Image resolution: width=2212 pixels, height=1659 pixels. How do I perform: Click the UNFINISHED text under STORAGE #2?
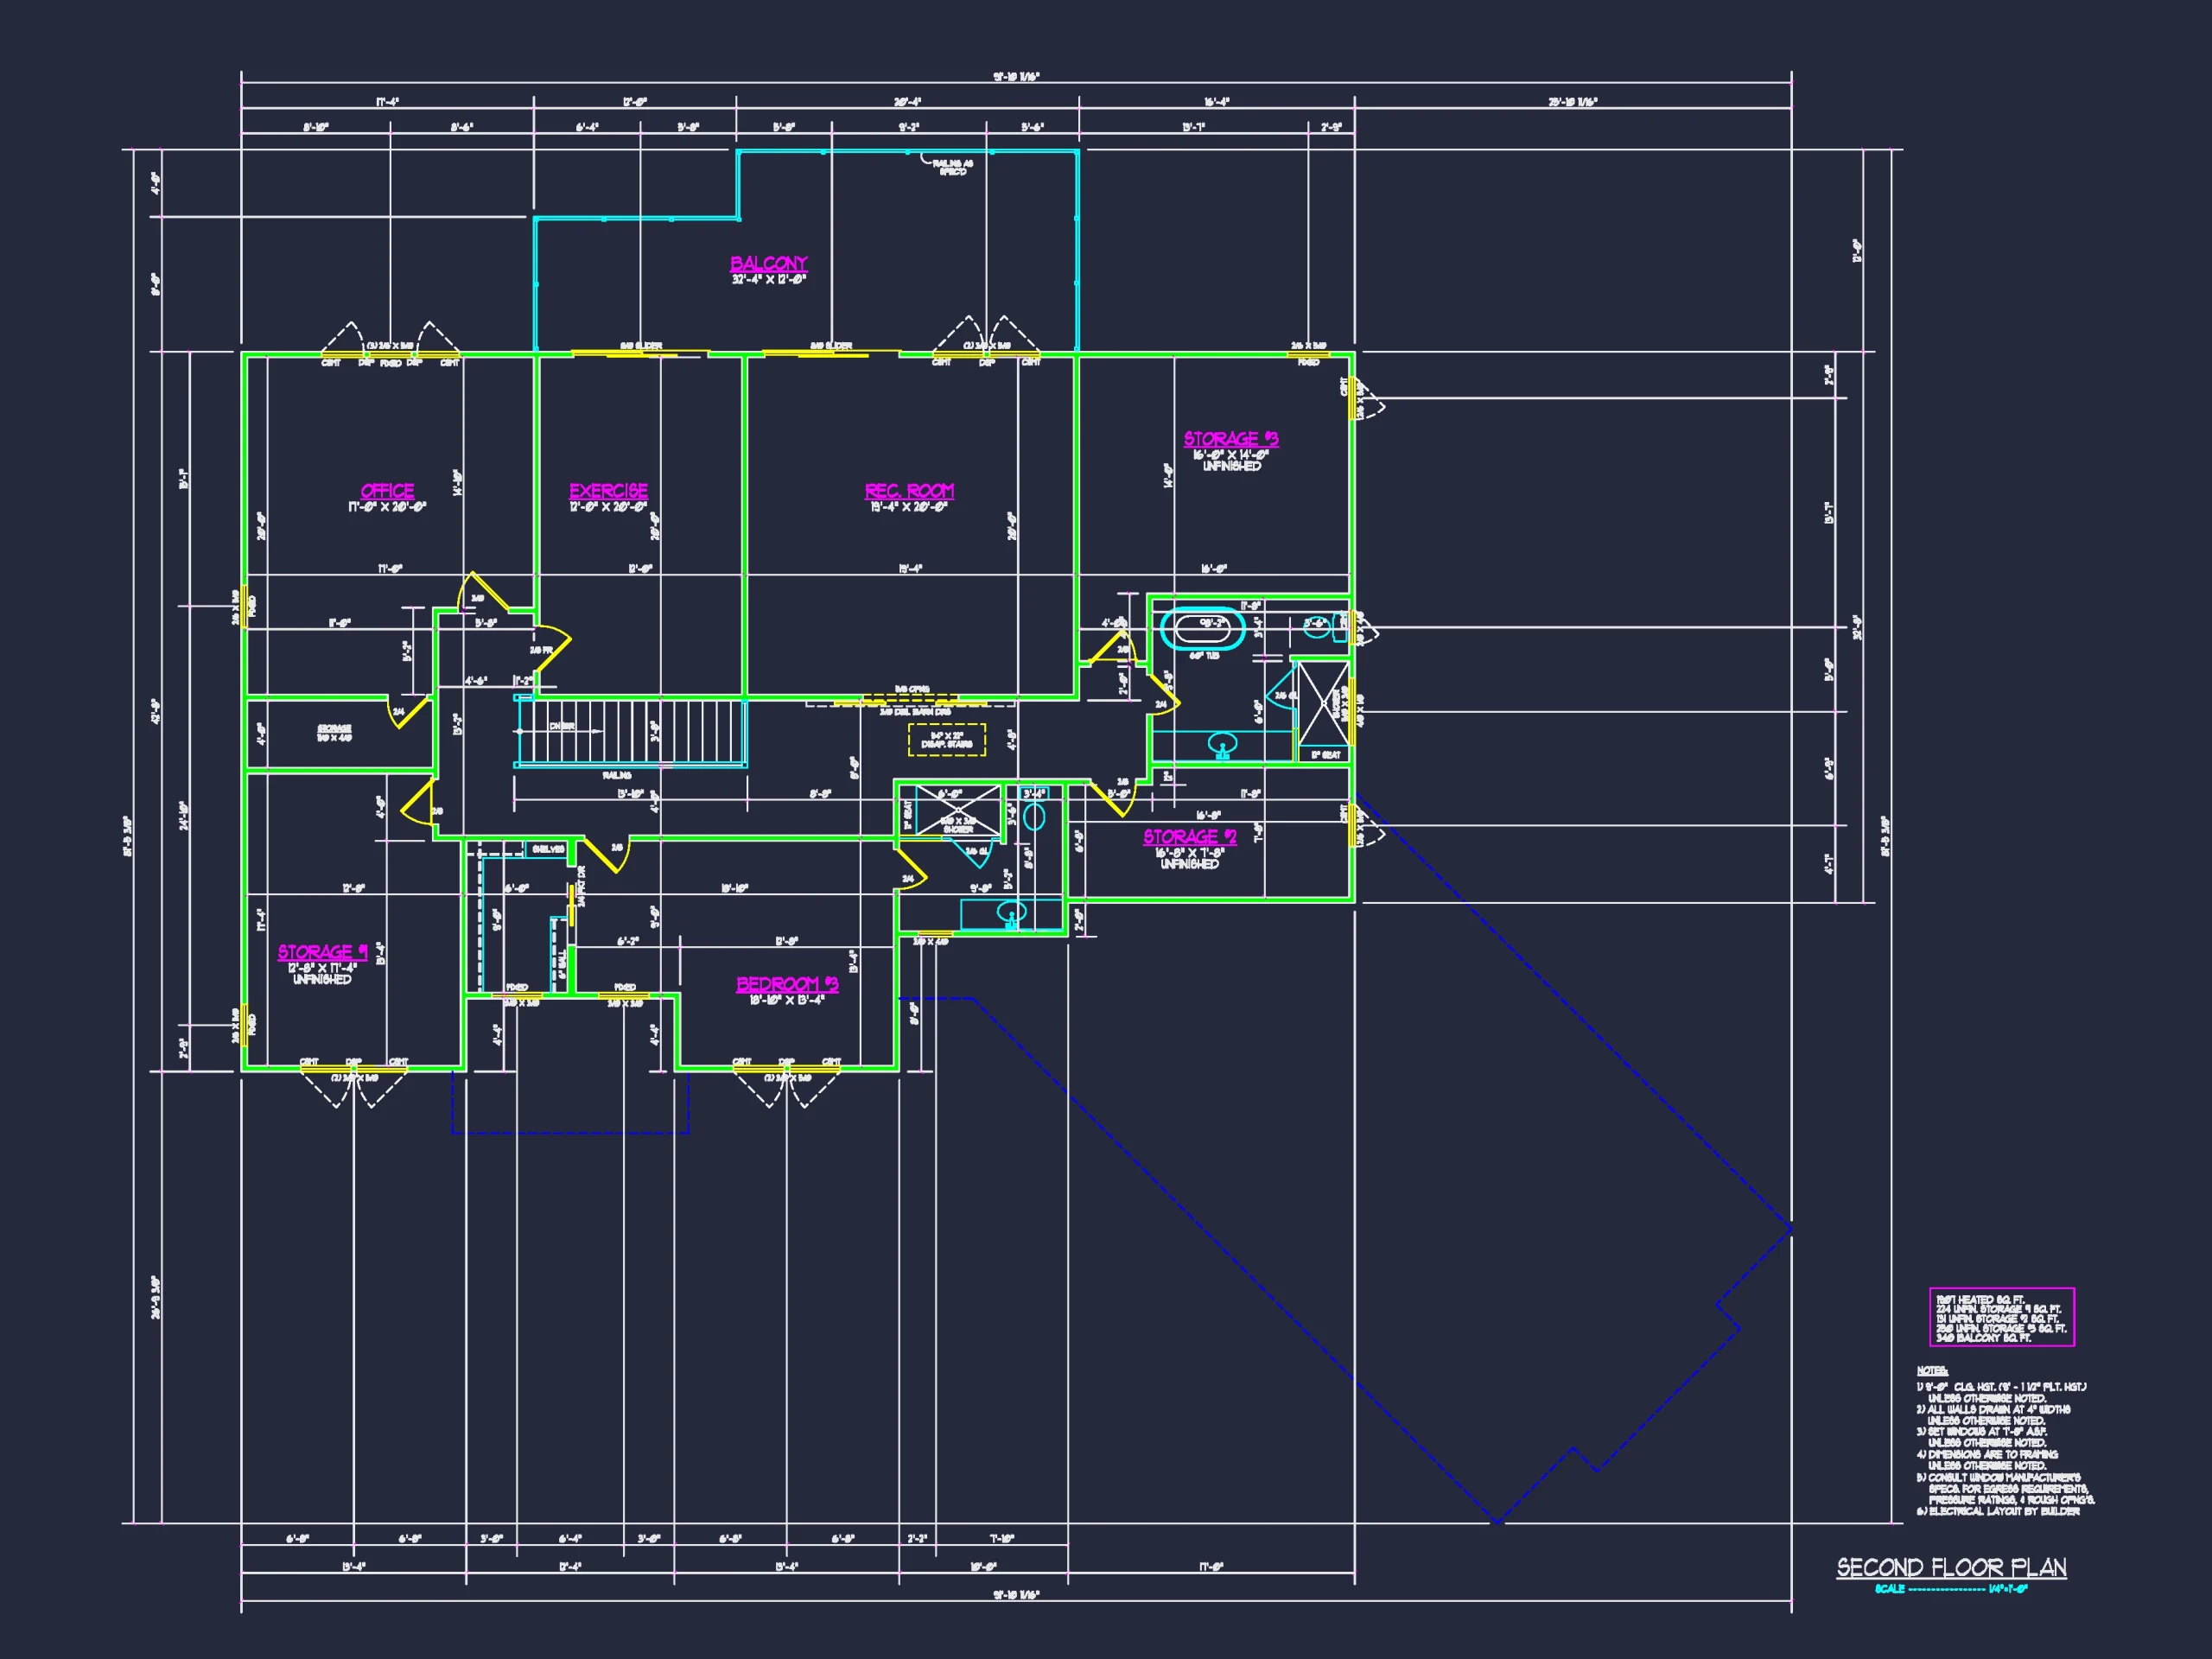1190,864
